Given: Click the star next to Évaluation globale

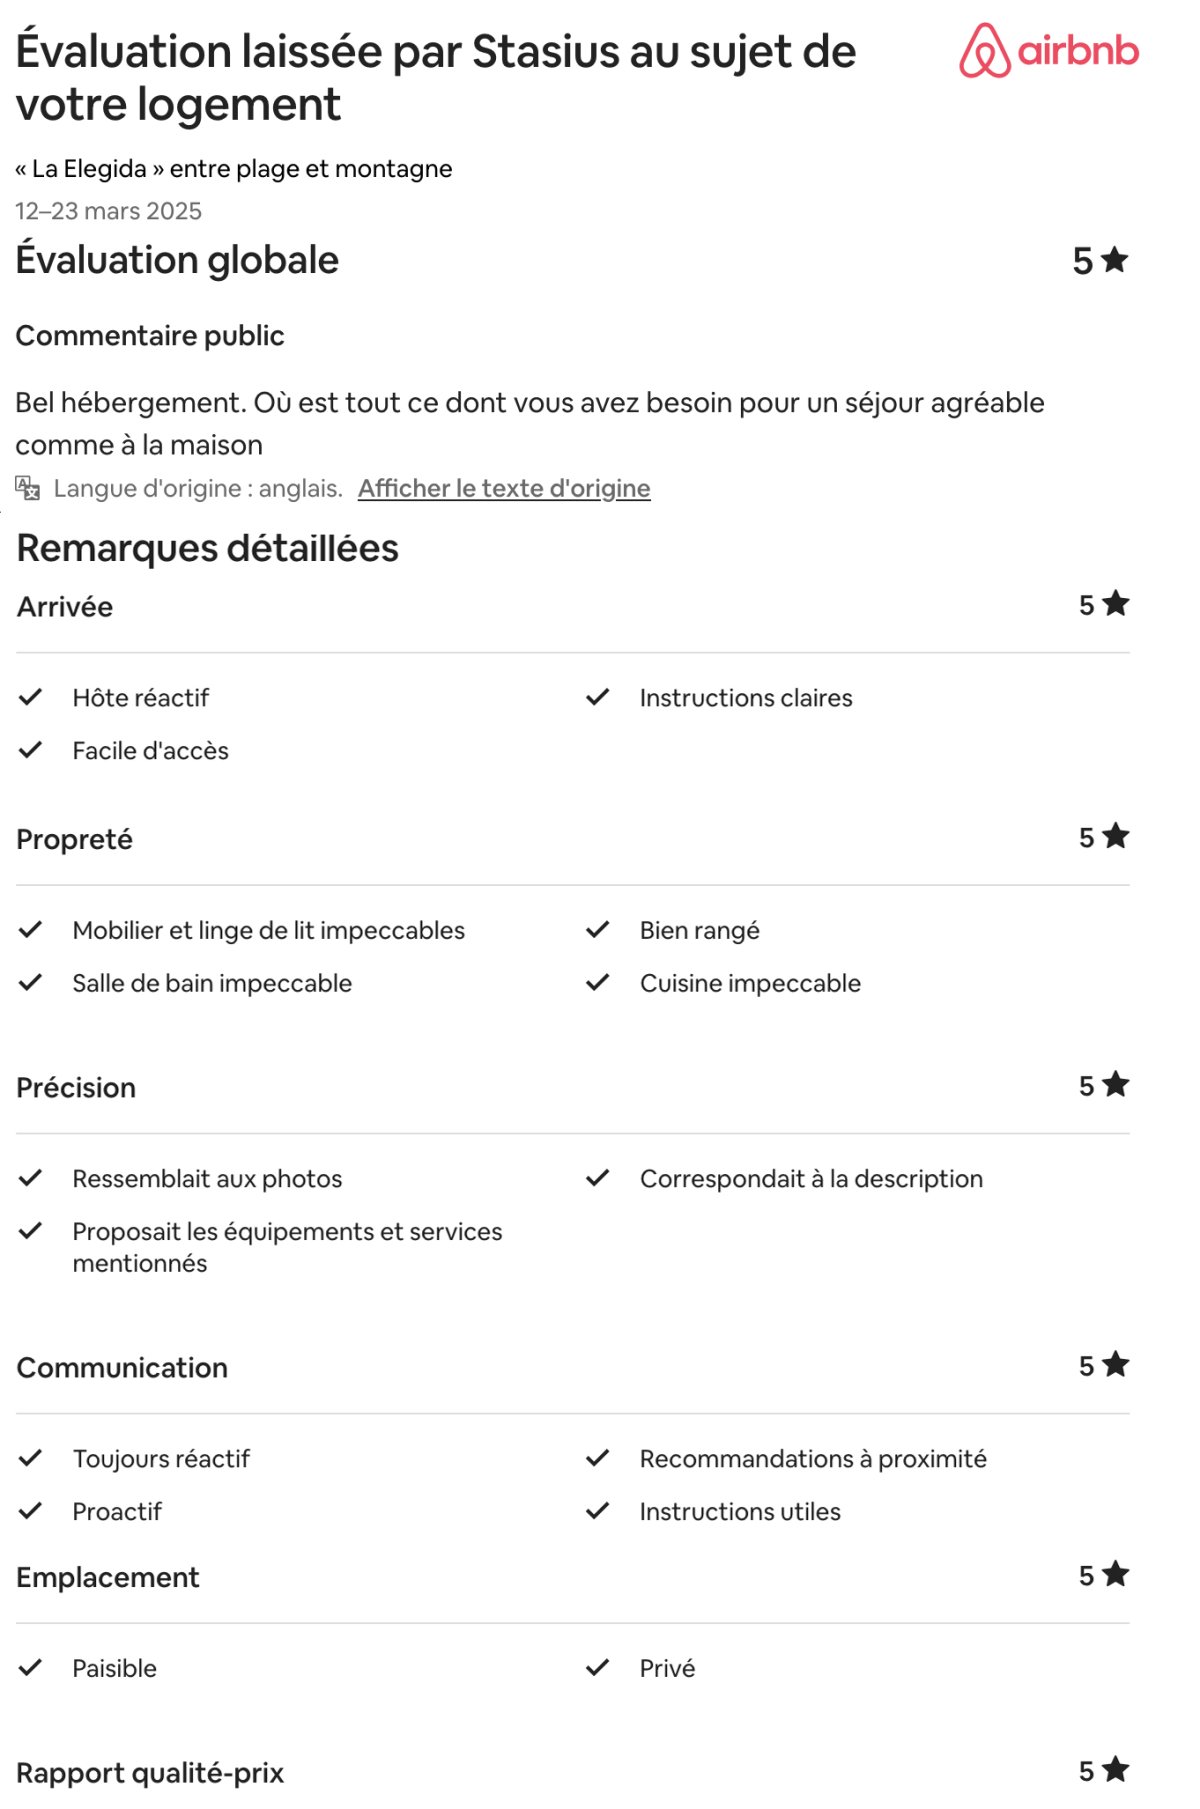Looking at the screenshot, I should tap(1115, 260).
